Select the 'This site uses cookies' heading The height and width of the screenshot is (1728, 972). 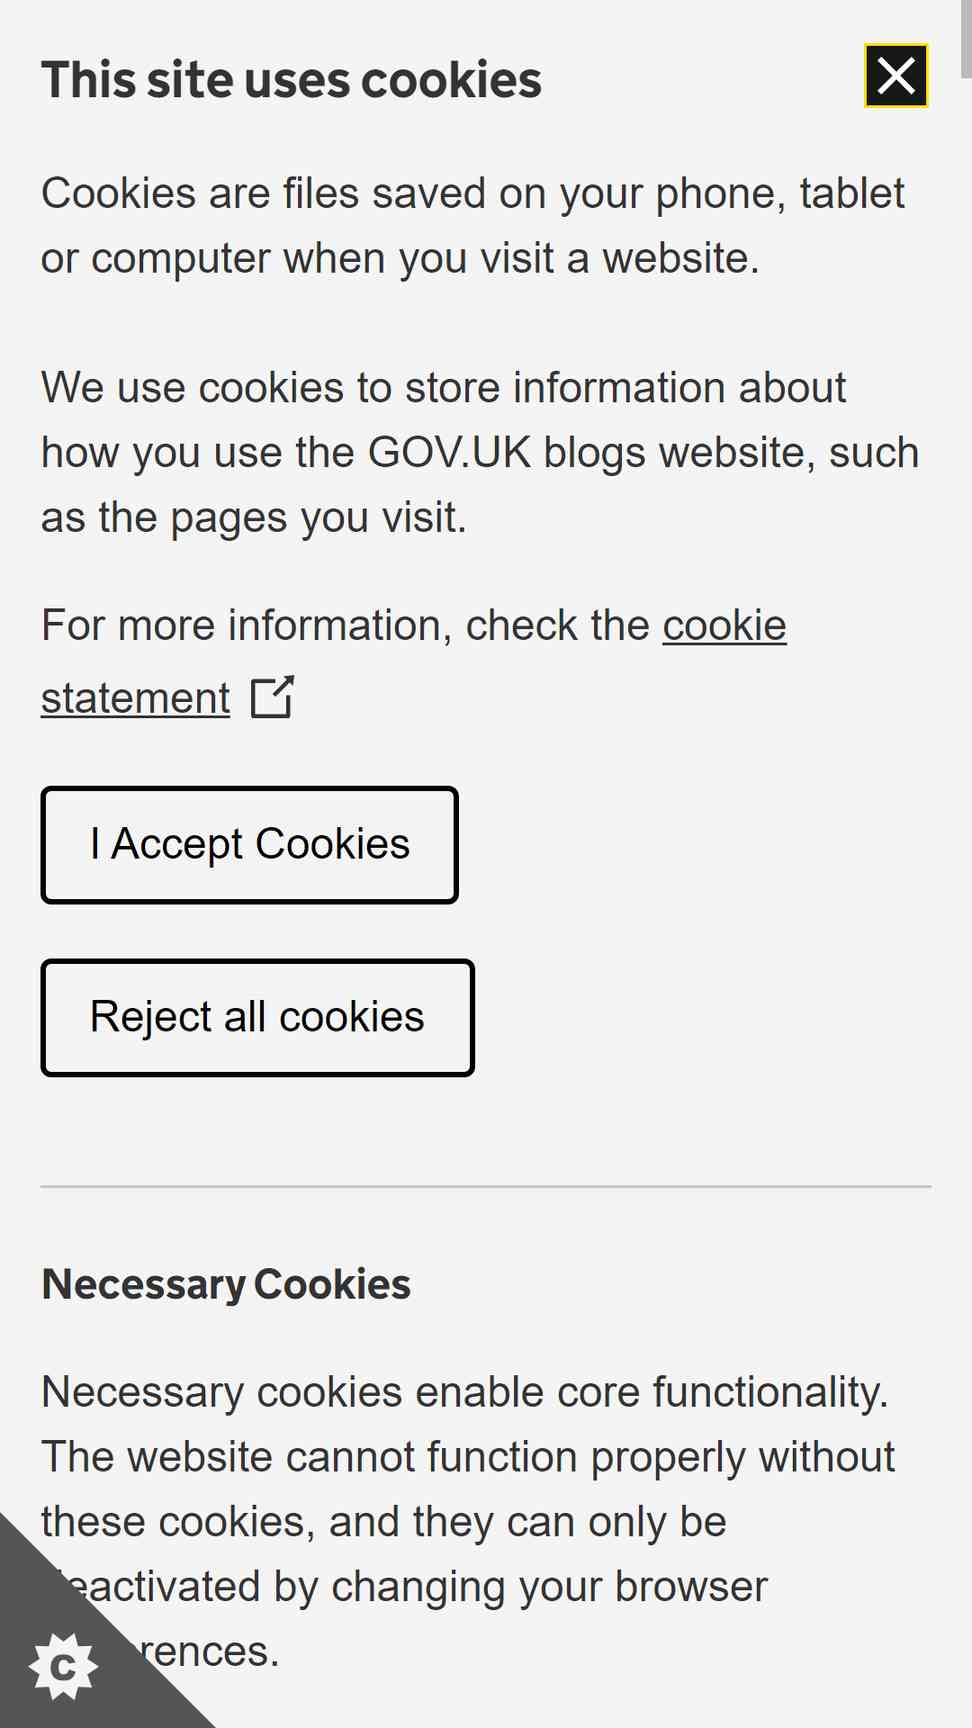coord(291,80)
